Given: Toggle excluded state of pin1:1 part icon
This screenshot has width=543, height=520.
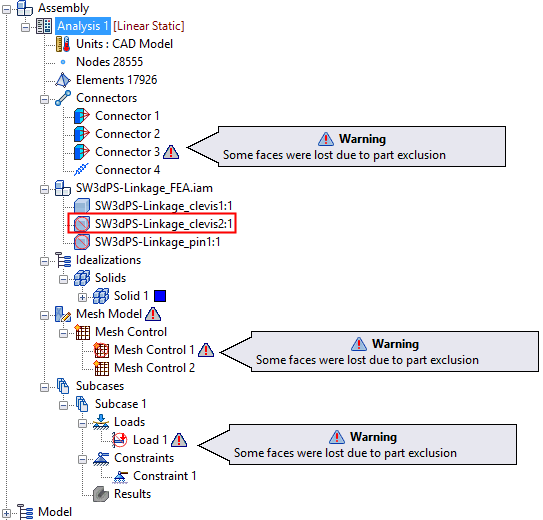Looking at the screenshot, I should point(82,242).
